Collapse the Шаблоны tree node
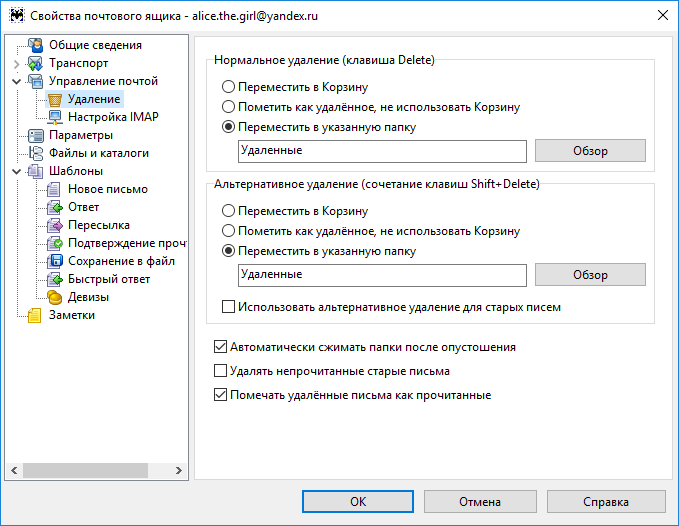Image resolution: width=679 pixels, height=526 pixels. [17, 171]
